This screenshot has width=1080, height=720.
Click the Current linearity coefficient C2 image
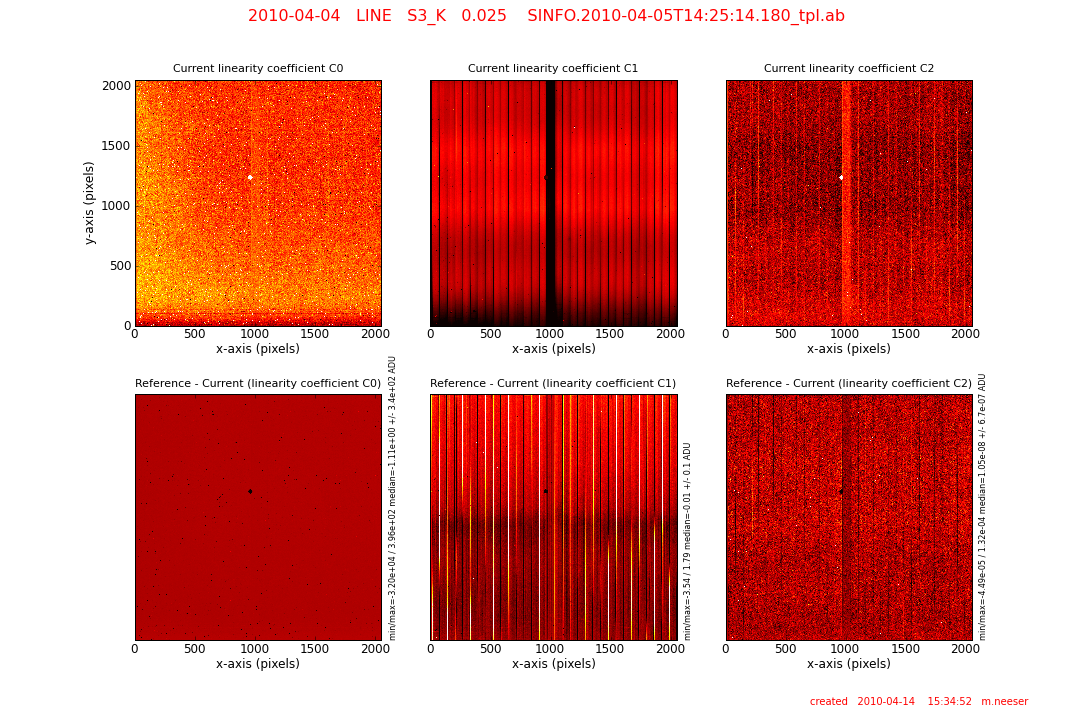pos(849,203)
